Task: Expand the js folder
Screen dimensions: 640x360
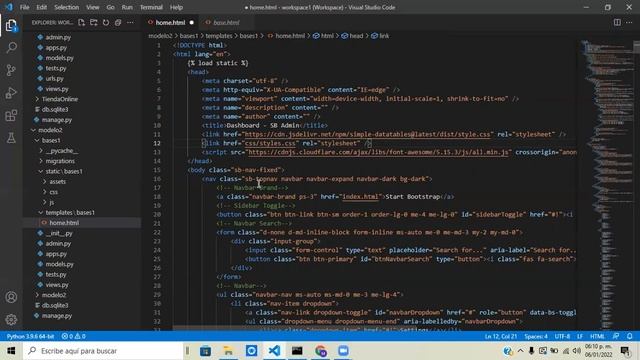Action: [52, 202]
